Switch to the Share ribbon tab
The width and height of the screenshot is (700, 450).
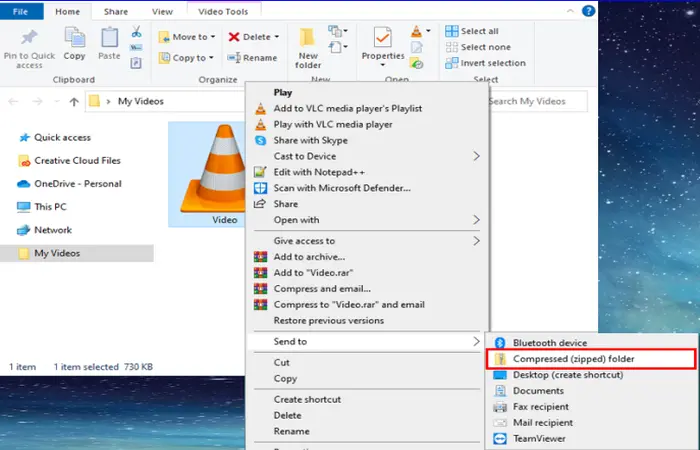point(116,12)
